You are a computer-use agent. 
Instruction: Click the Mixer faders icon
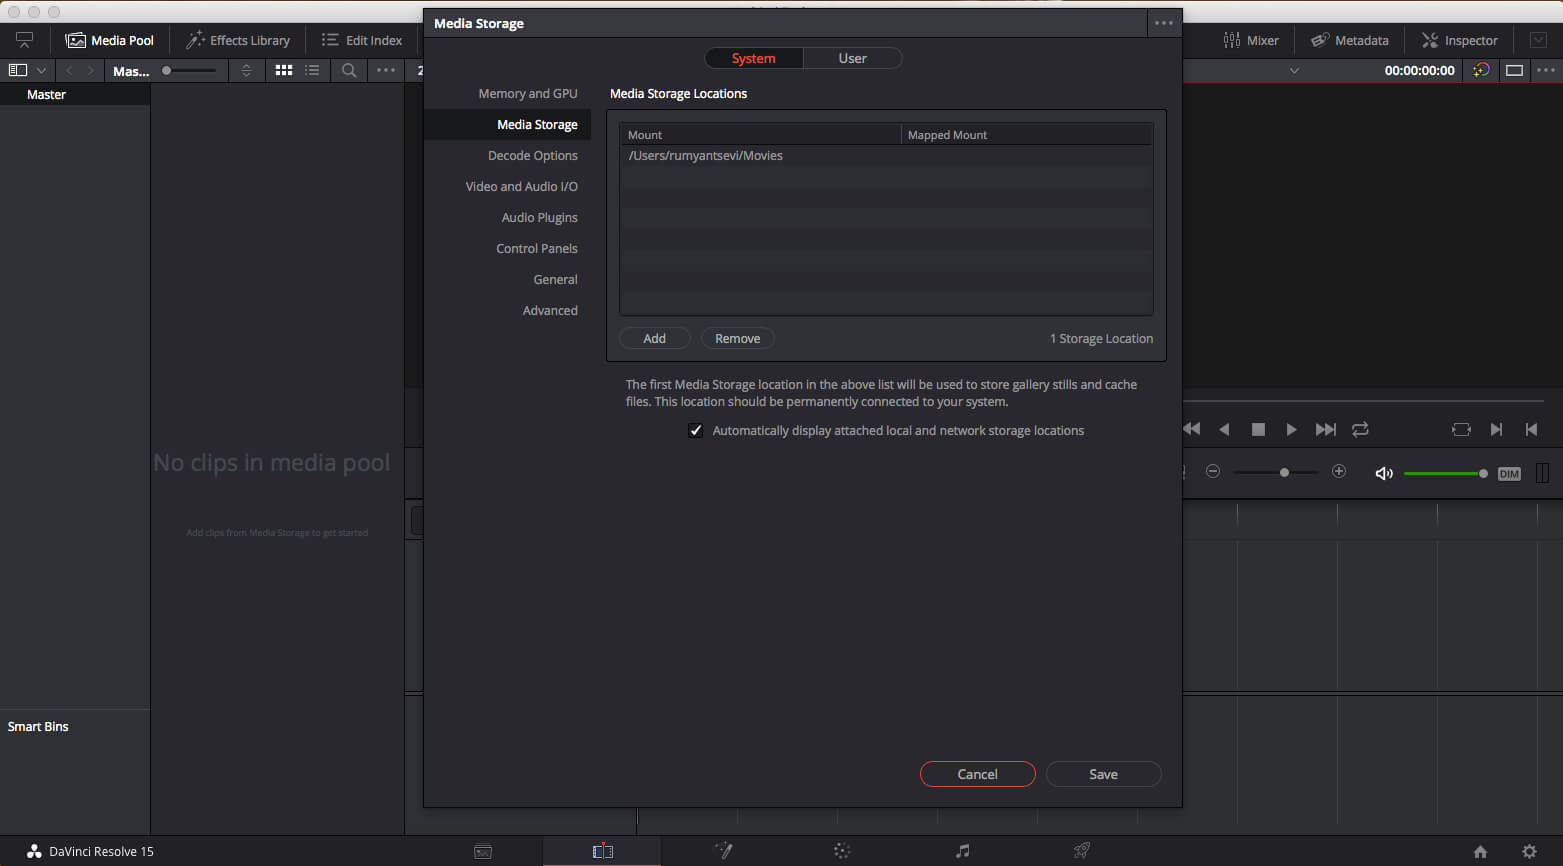[1232, 40]
